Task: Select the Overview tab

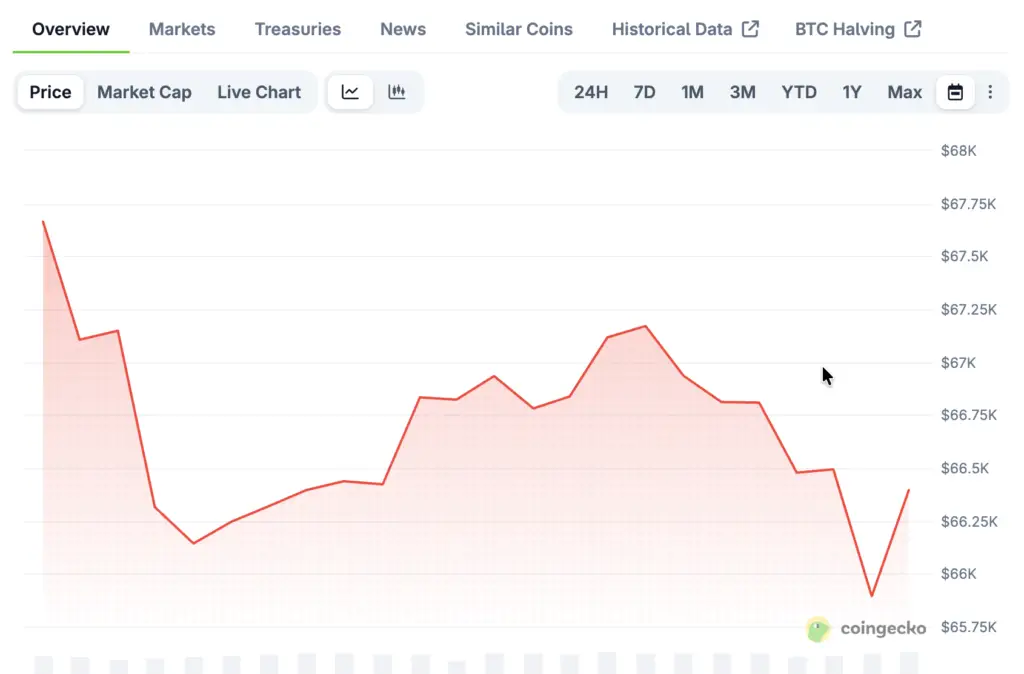Action: [x=71, y=29]
